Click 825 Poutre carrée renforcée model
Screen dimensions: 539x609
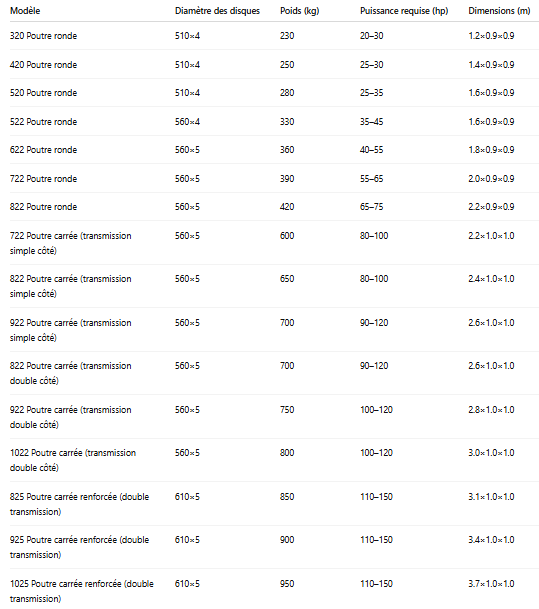(x=80, y=504)
